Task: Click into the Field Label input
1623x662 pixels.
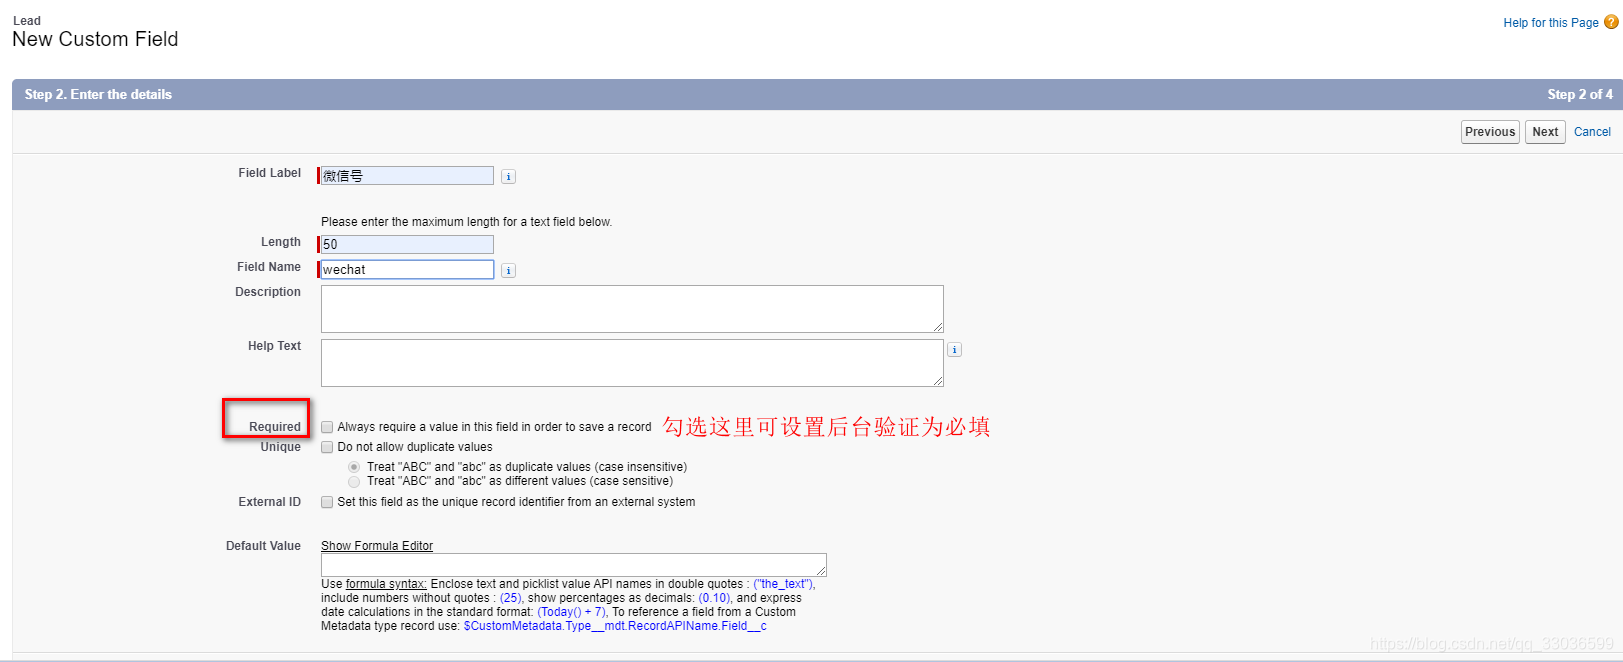Action: (x=407, y=176)
